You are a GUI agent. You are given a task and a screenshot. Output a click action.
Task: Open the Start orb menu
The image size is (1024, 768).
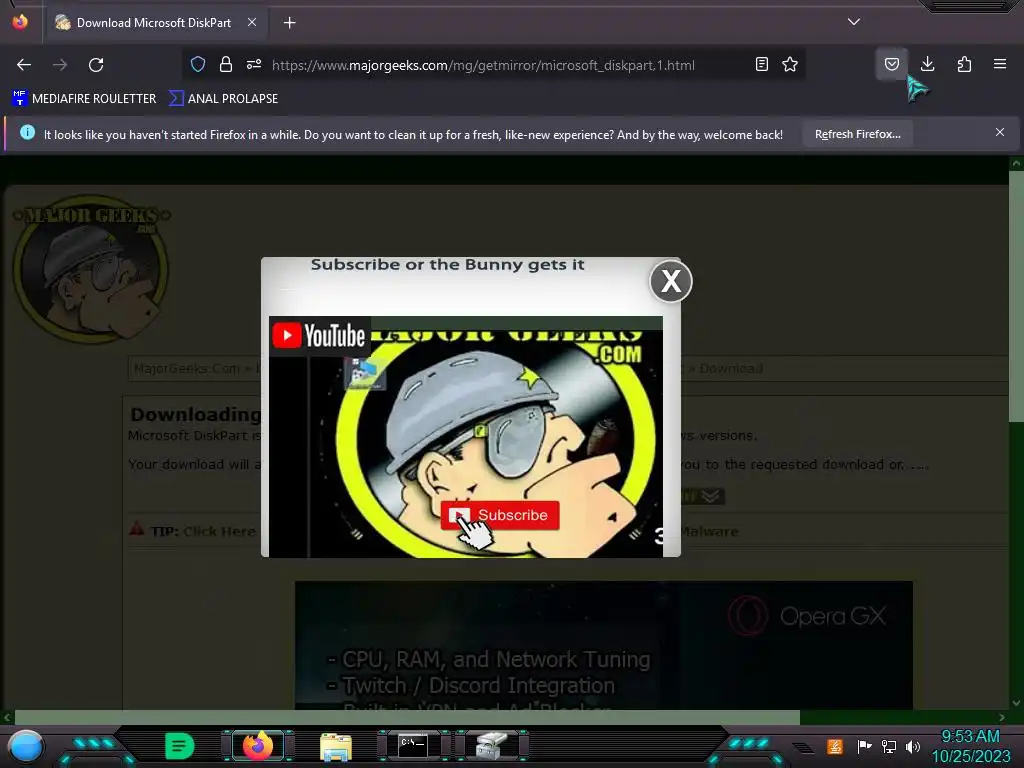click(26, 746)
